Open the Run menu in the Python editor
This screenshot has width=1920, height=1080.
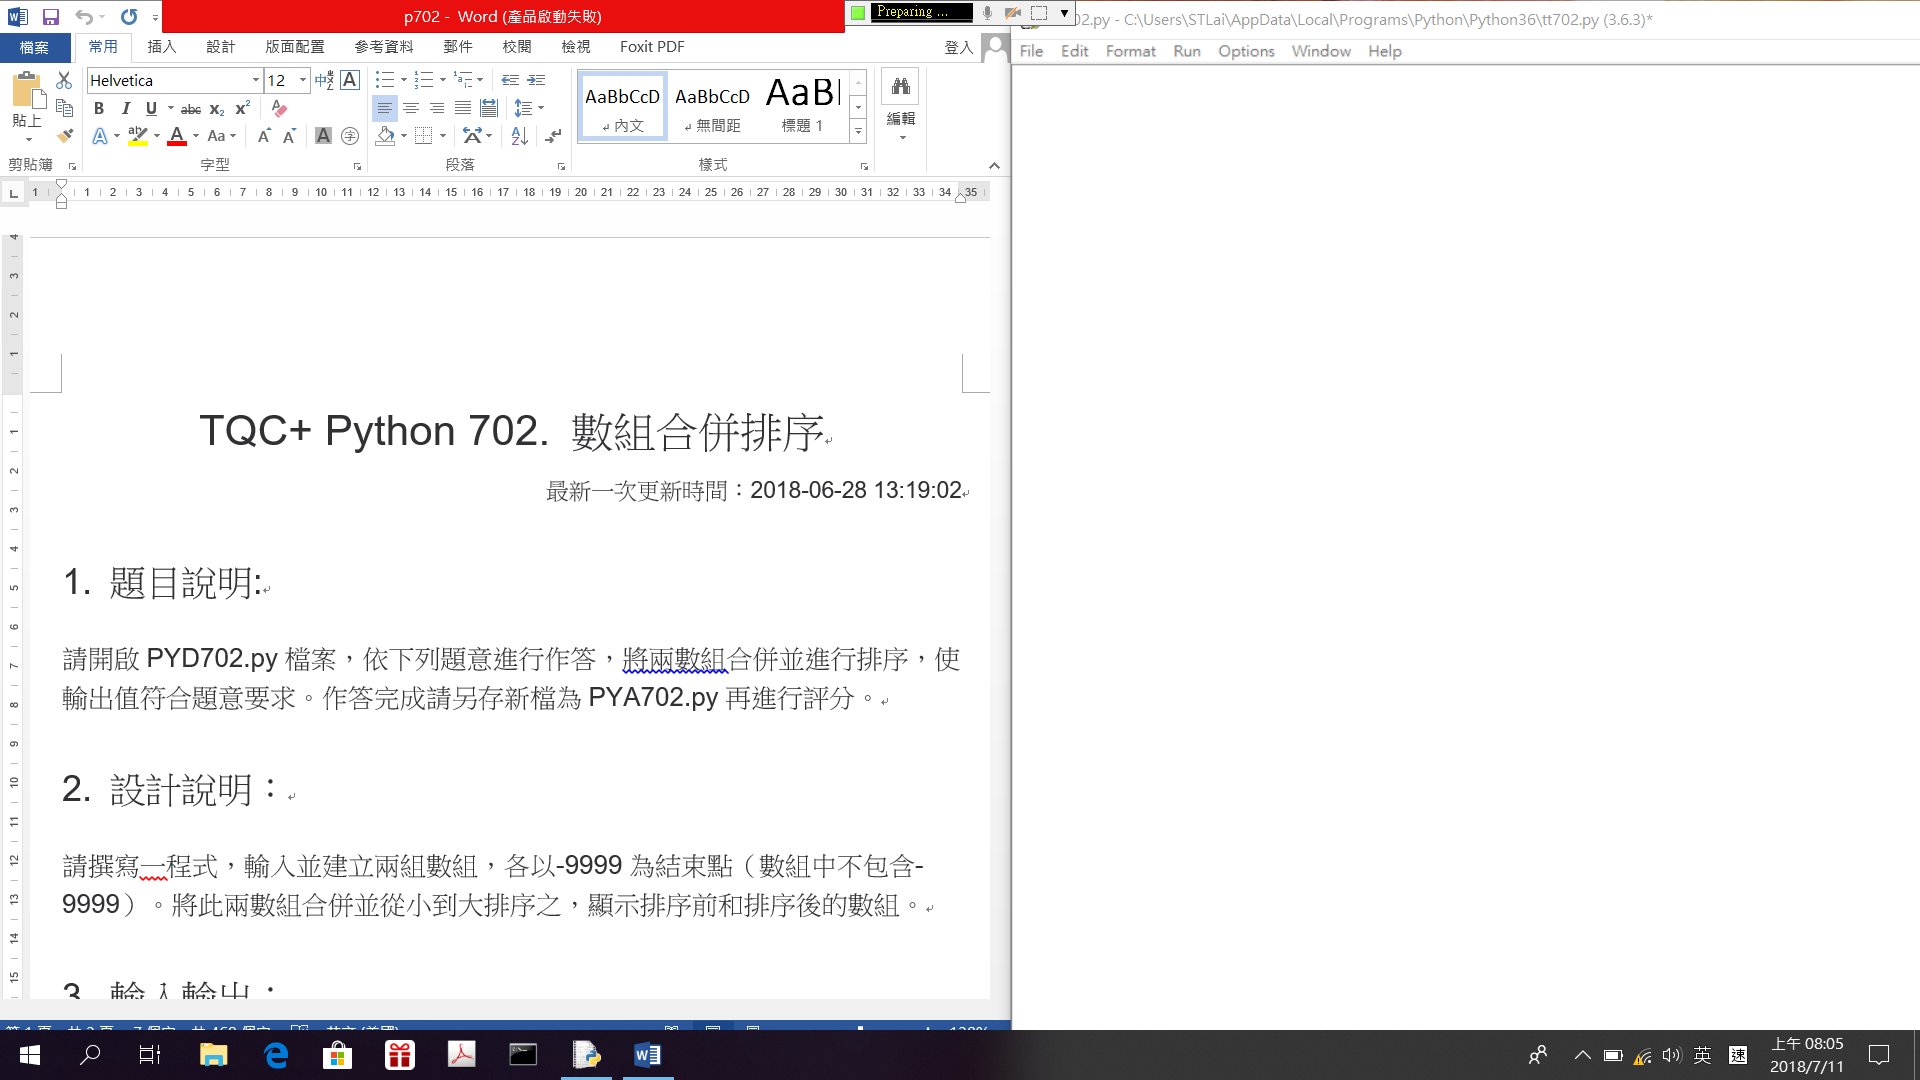pyautogui.click(x=1187, y=51)
